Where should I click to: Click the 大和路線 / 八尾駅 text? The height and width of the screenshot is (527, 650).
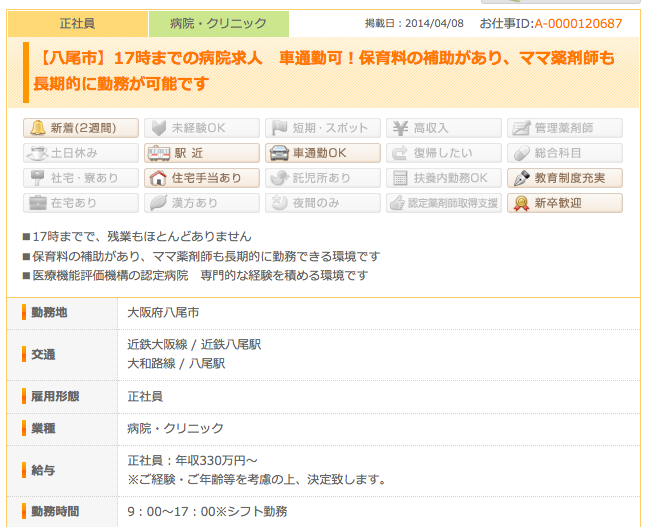point(176,364)
